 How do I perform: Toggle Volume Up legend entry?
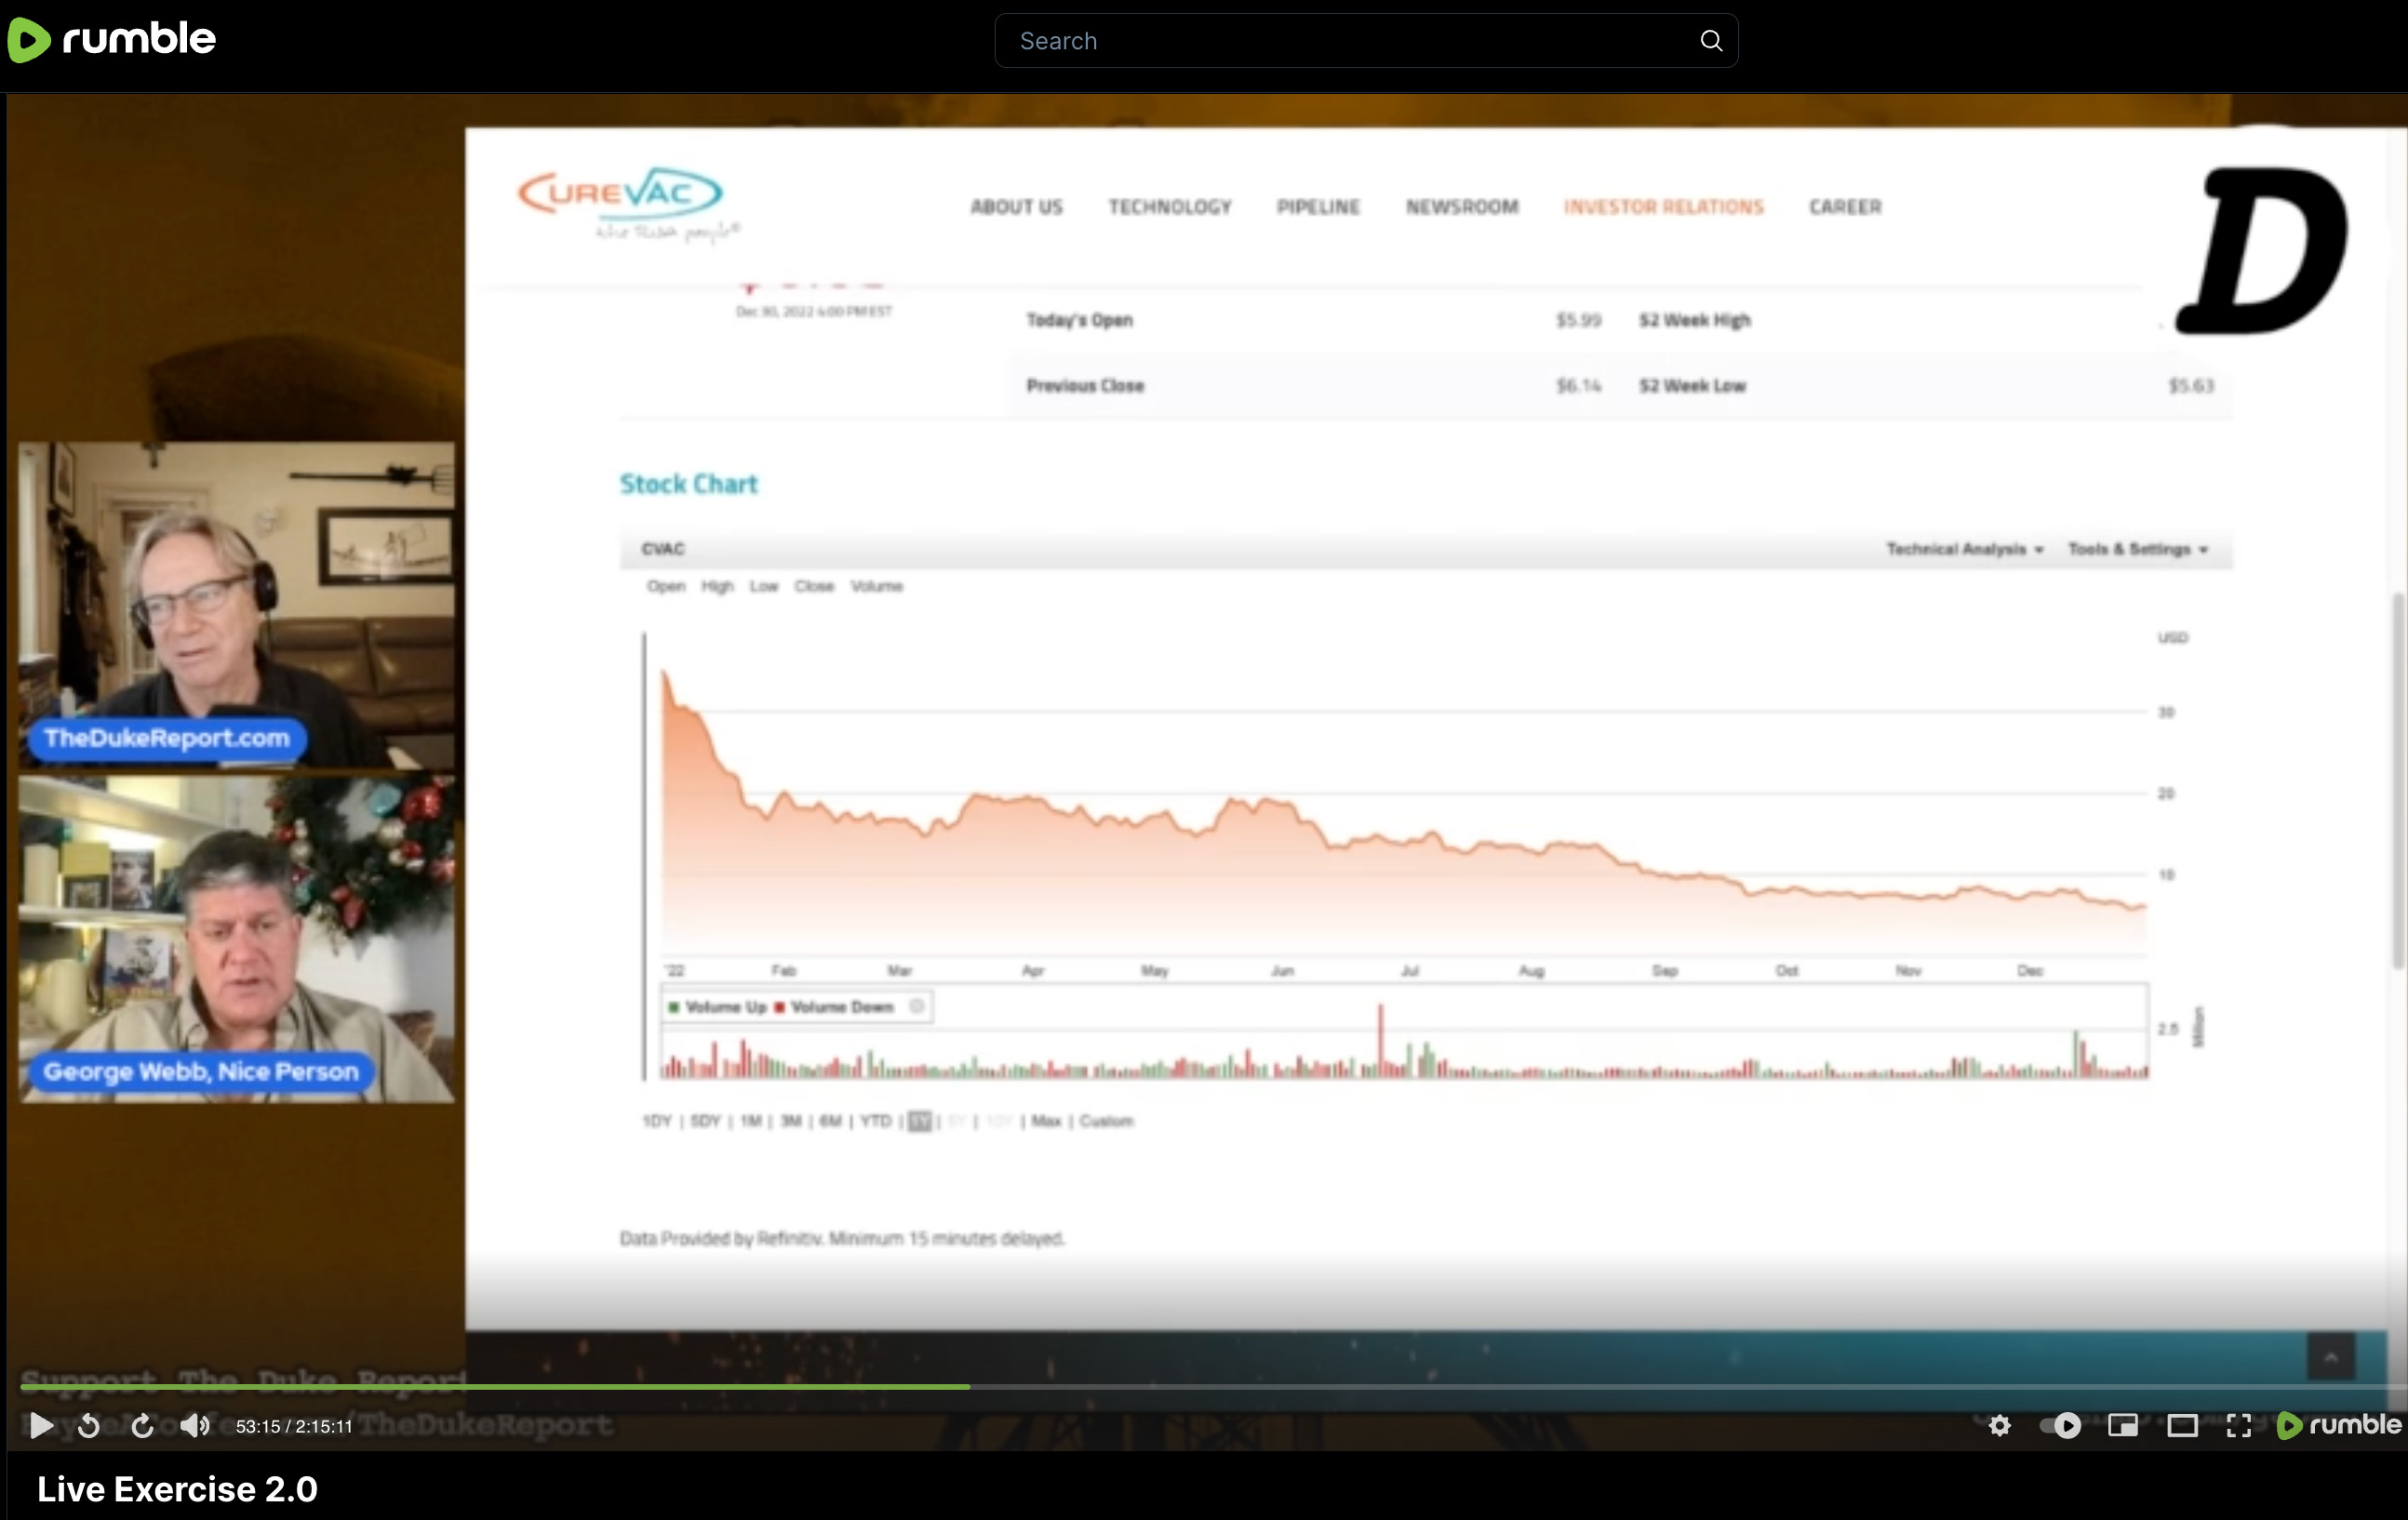tap(717, 1007)
